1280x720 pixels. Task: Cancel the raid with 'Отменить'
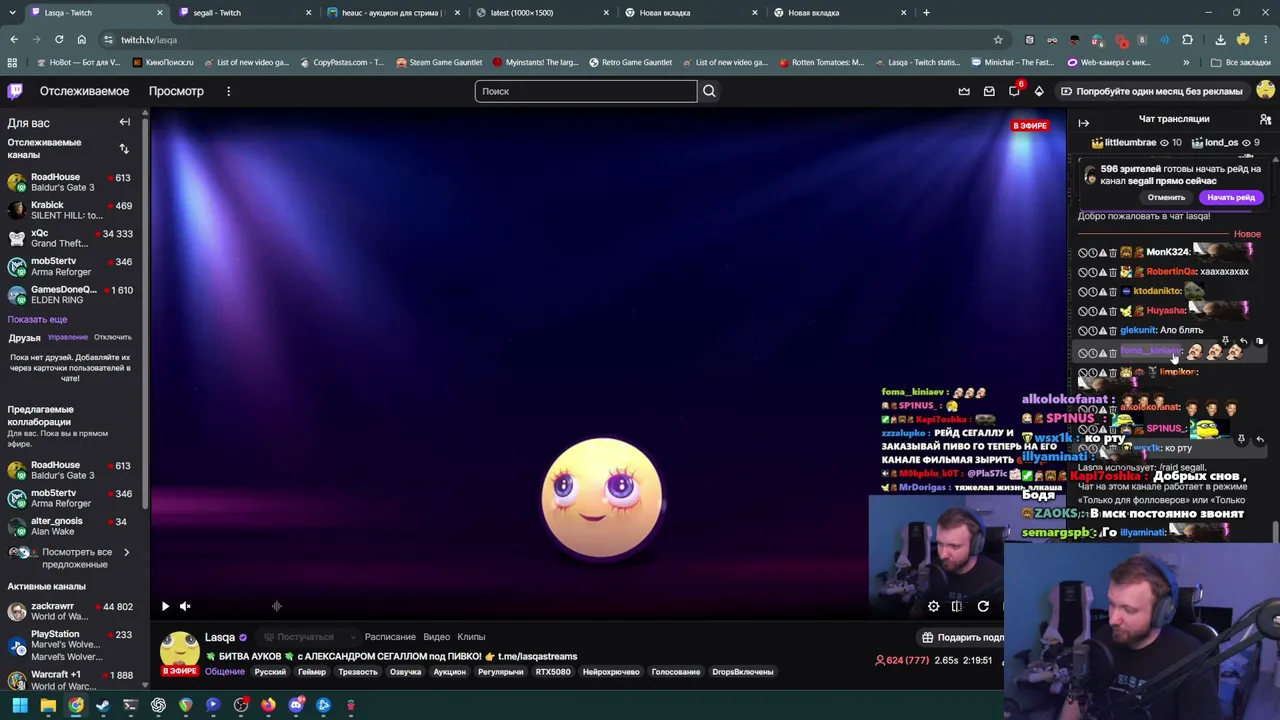[1166, 197]
